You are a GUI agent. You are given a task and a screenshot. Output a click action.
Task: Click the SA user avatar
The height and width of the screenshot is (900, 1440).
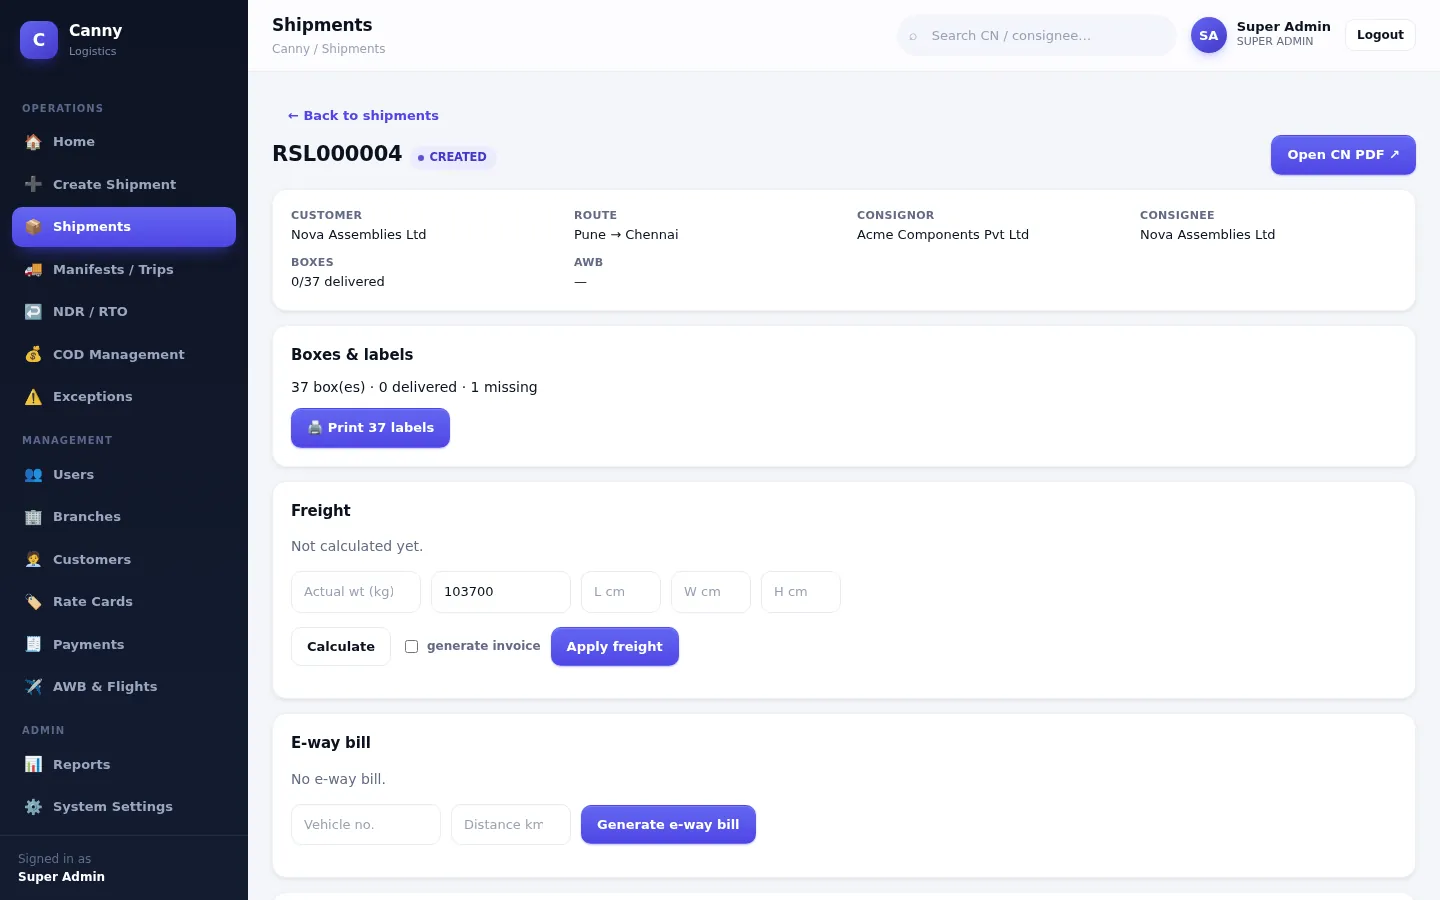[x=1208, y=35]
